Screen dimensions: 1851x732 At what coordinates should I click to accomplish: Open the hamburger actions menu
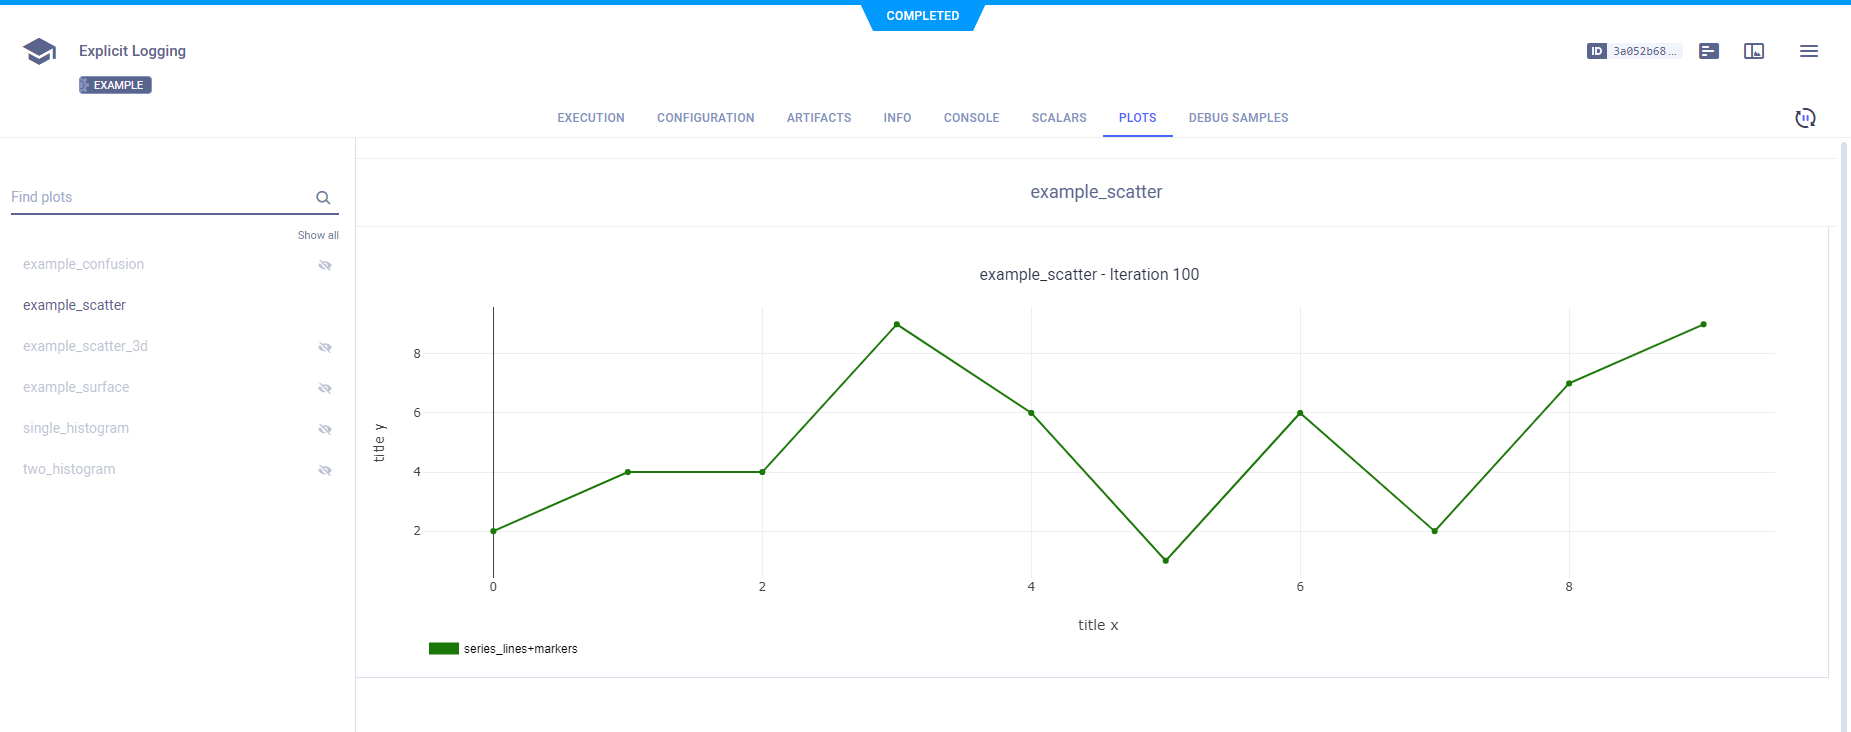(1808, 51)
